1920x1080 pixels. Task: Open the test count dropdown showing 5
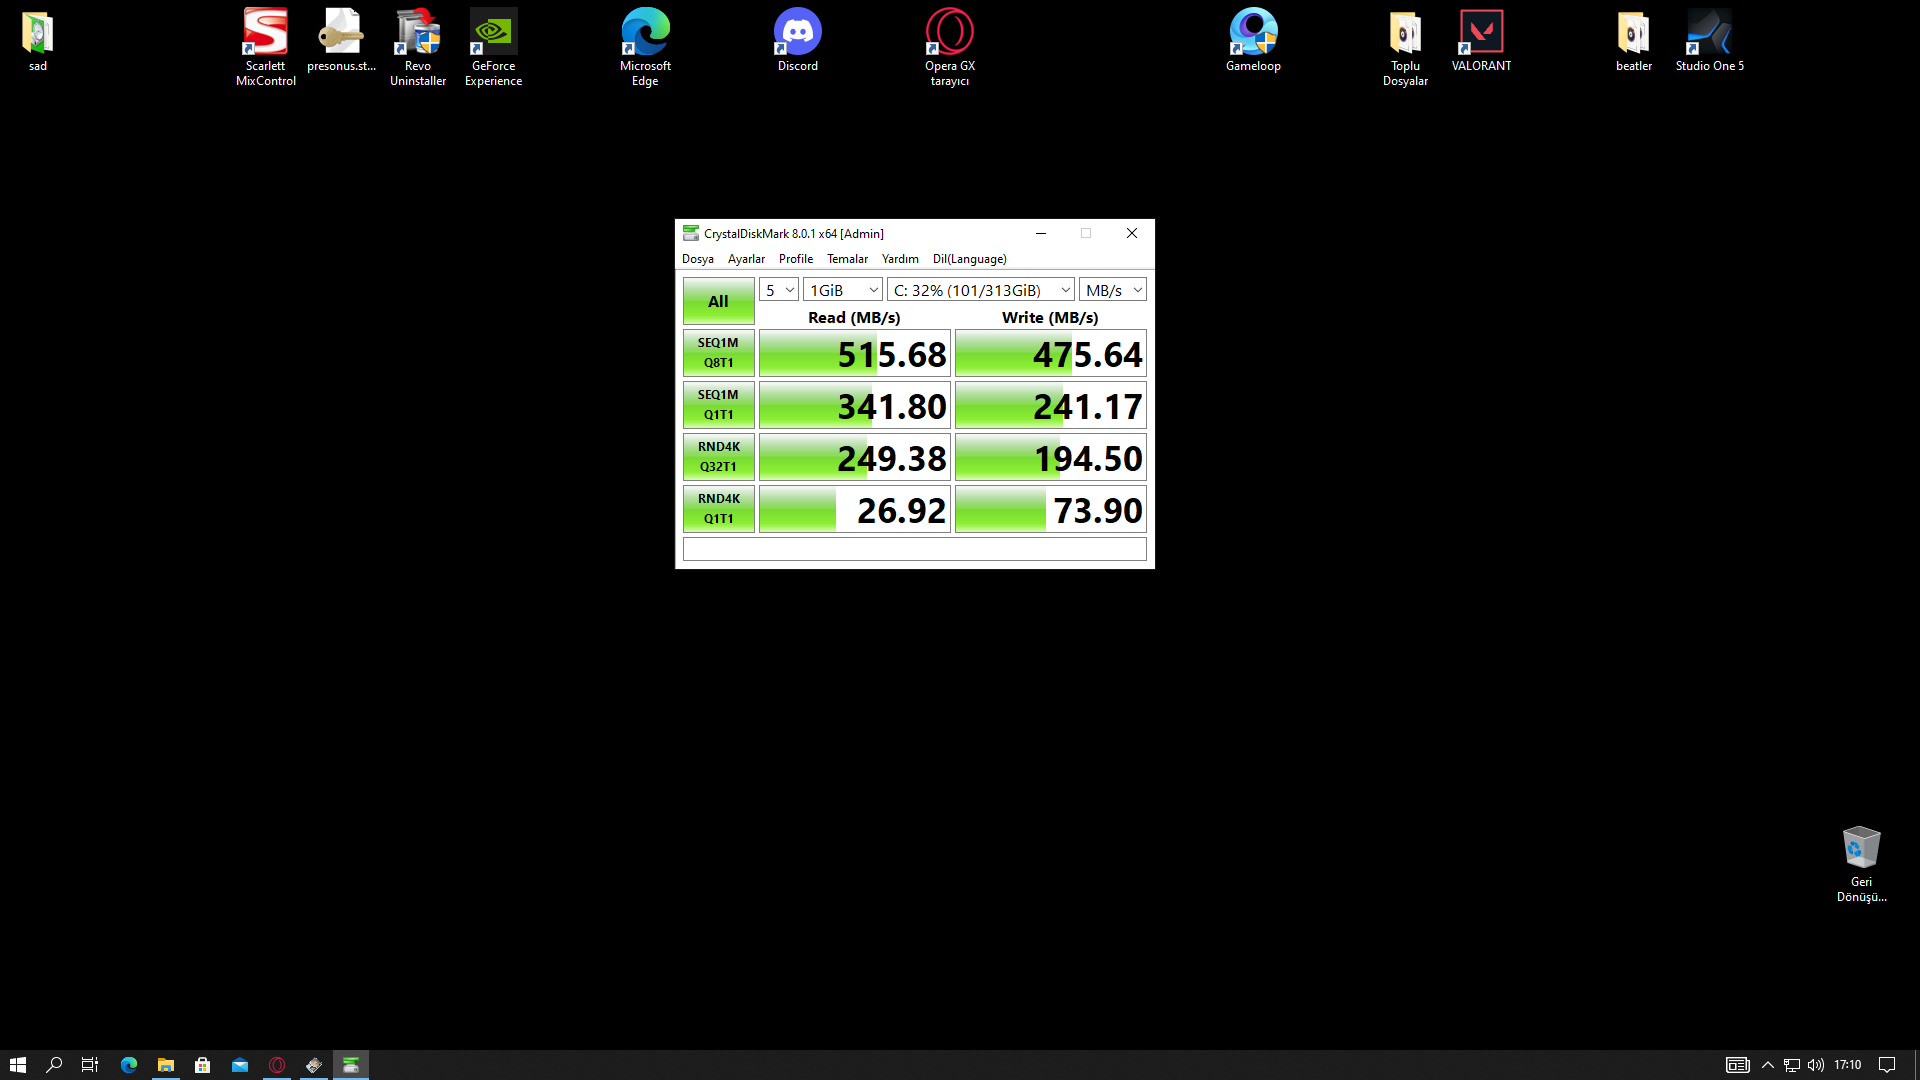pyautogui.click(x=778, y=290)
